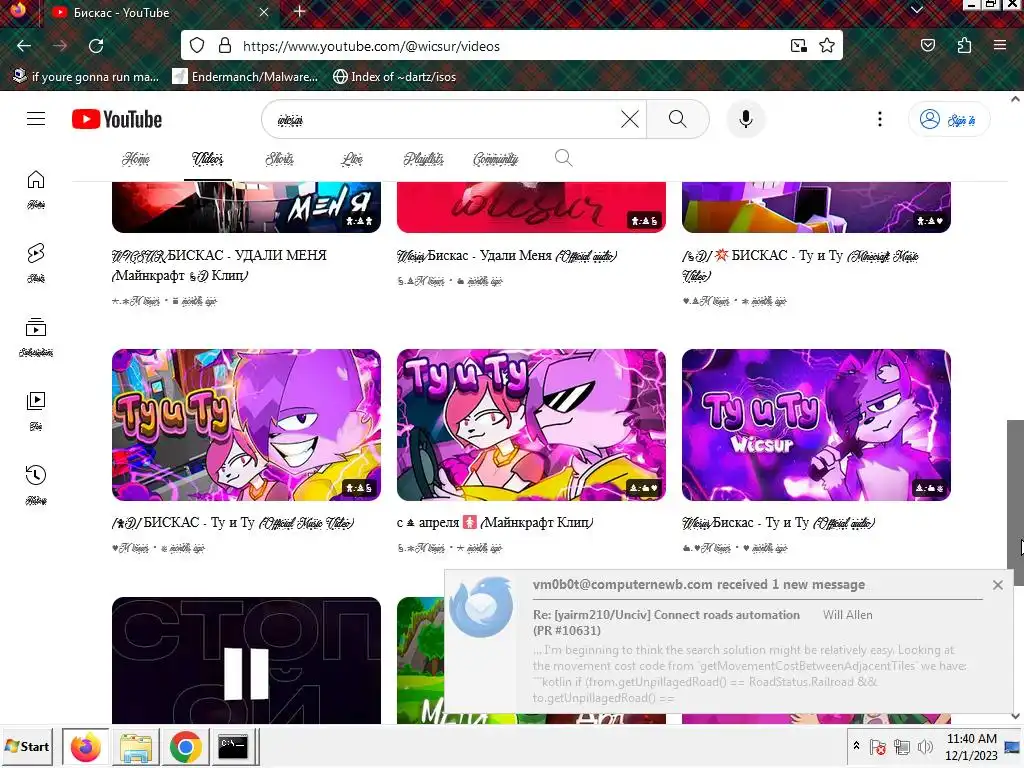The width and height of the screenshot is (1024, 768).
Task: Click the page vertical scrollbar thumb
Action: click(1015, 502)
